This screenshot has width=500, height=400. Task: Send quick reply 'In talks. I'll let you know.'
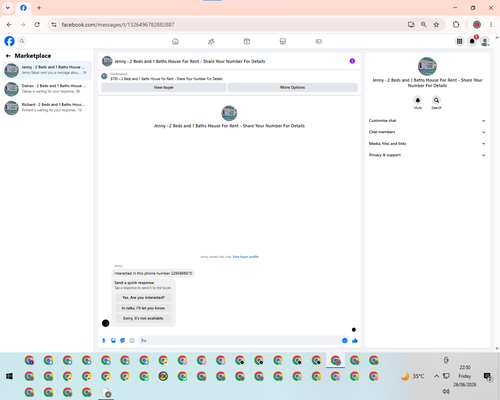[143, 308]
